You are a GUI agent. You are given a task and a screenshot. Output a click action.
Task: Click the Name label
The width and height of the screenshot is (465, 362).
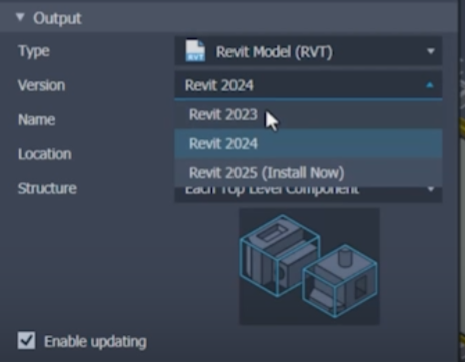coord(36,119)
